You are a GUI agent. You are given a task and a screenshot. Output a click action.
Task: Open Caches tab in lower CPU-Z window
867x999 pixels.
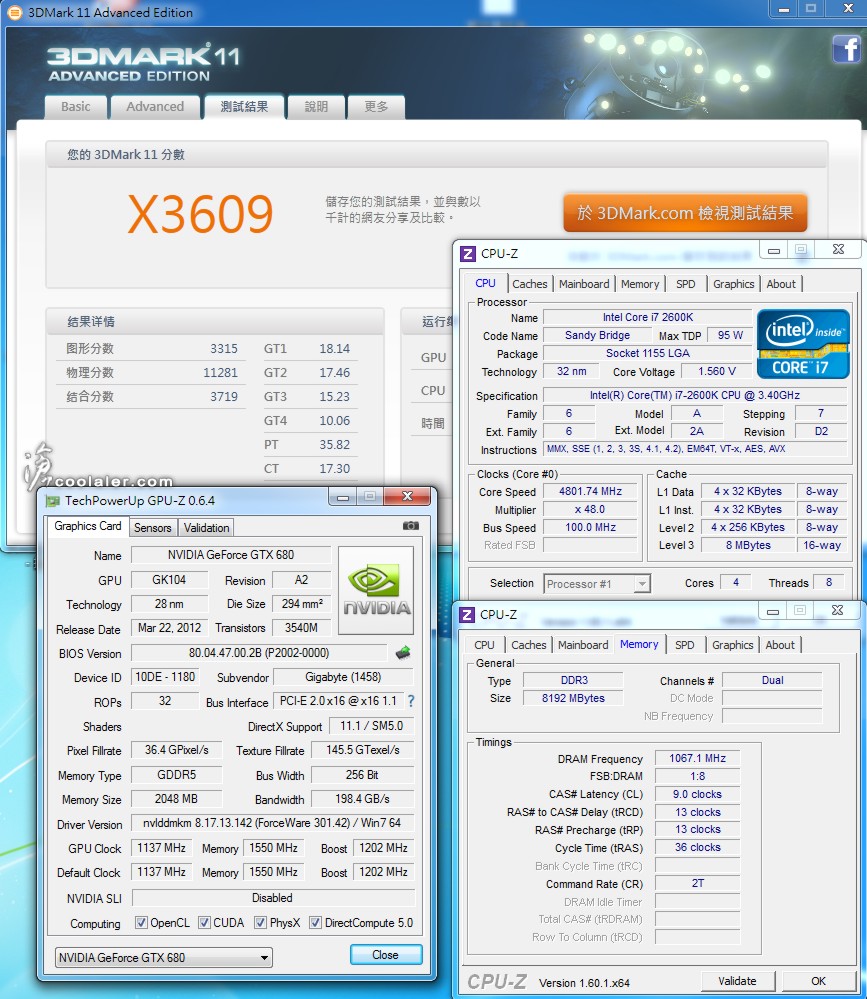(529, 645)
